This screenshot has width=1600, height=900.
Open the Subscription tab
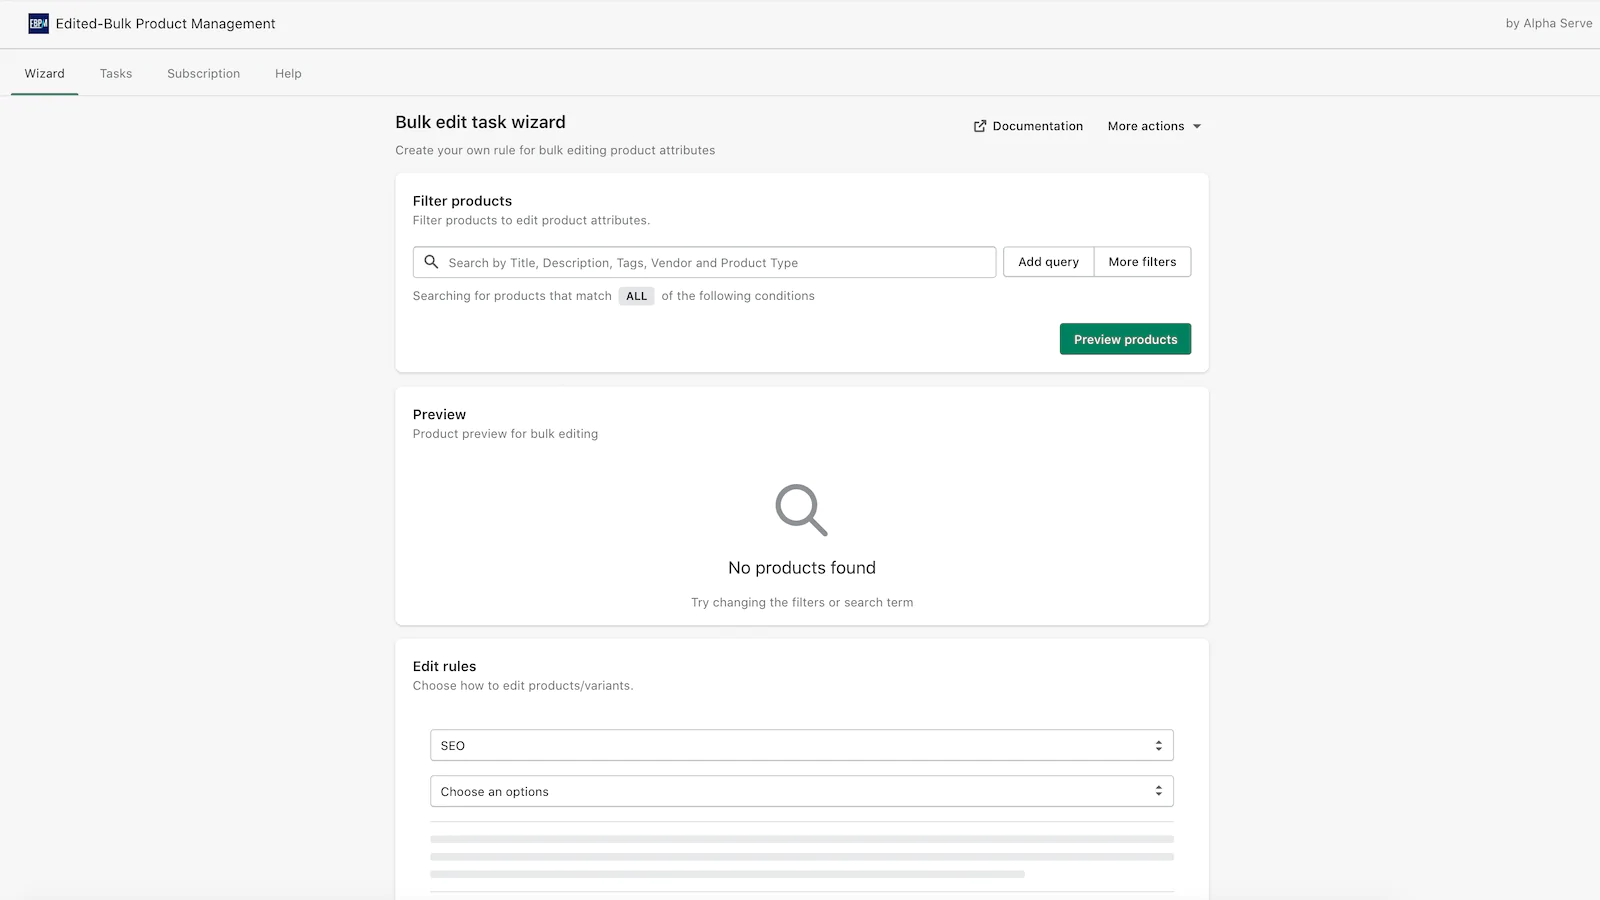coord(203,74)
